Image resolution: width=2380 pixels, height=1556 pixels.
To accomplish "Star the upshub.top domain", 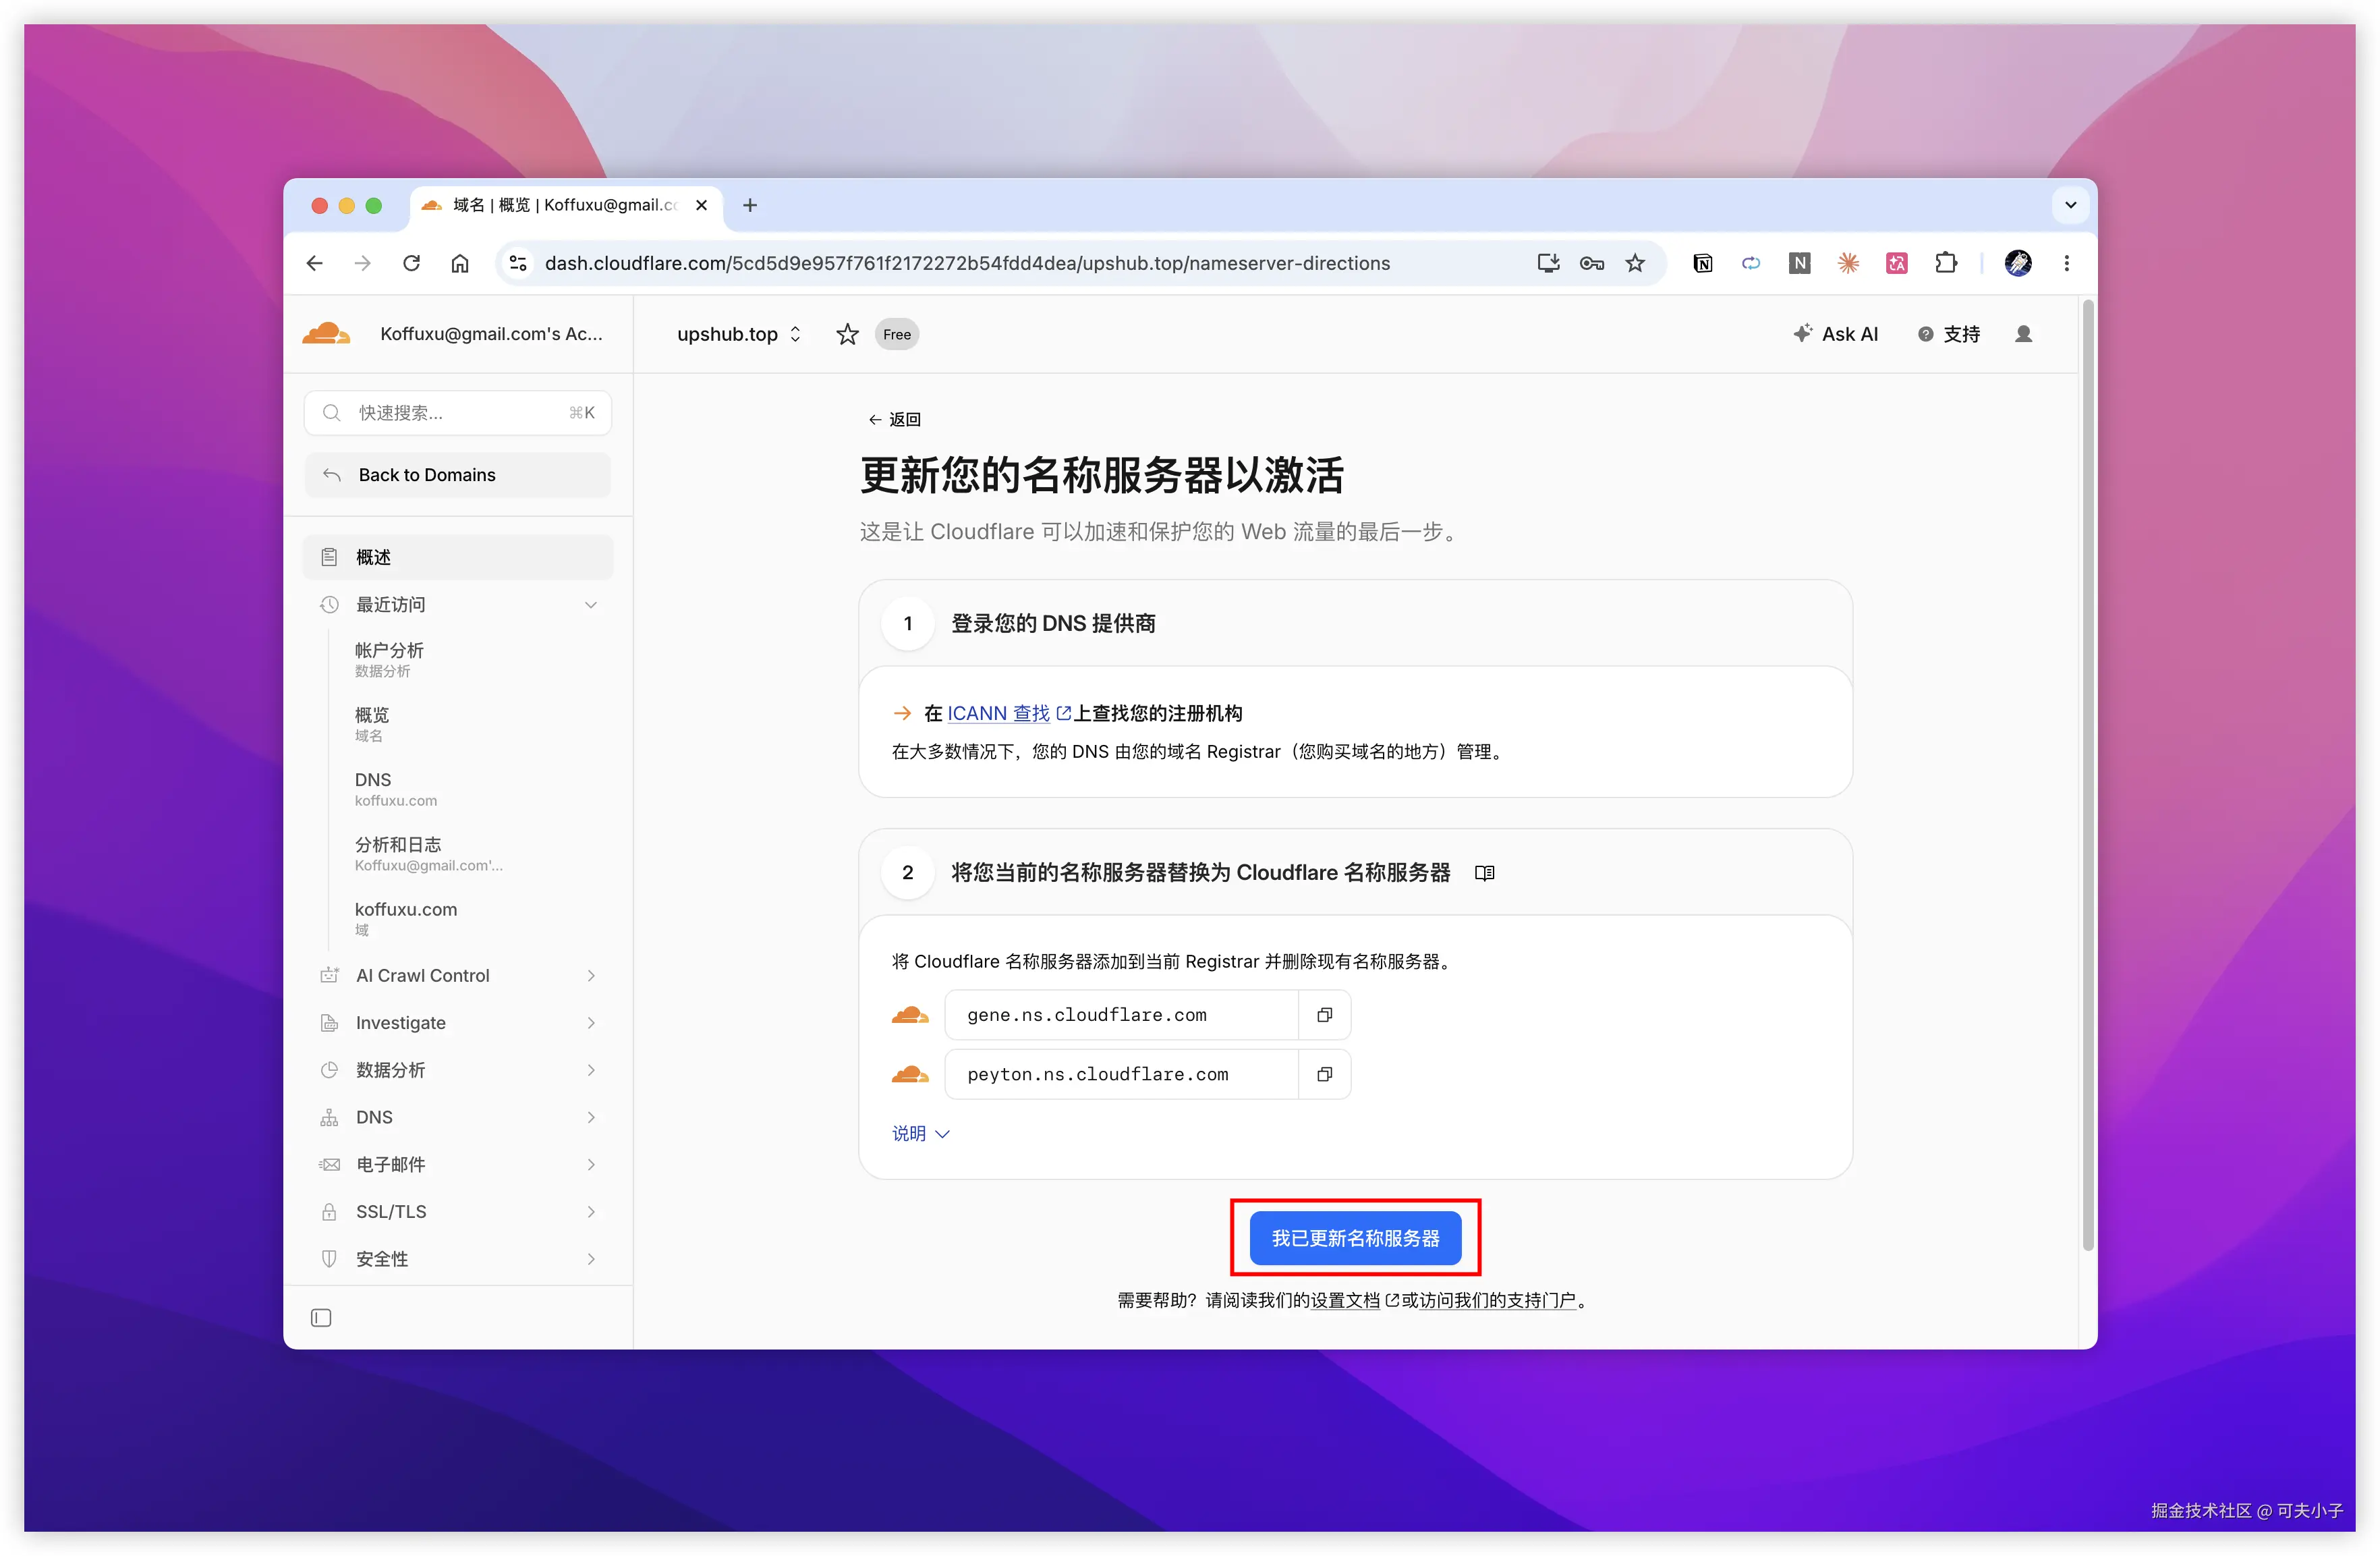I will (x=848, y=334).
